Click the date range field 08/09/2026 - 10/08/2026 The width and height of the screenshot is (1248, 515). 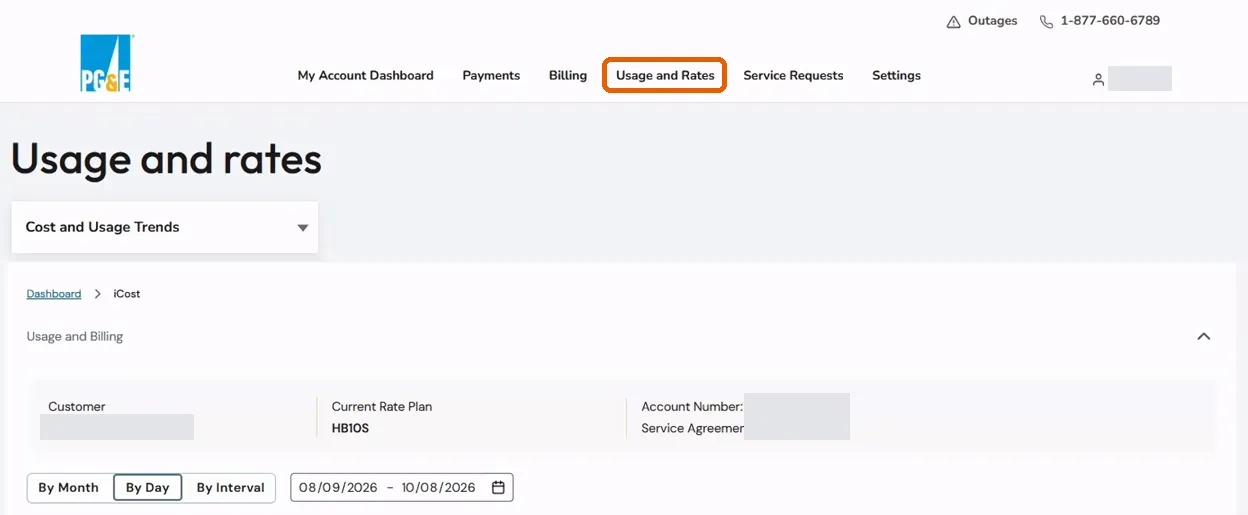point(402,488)
